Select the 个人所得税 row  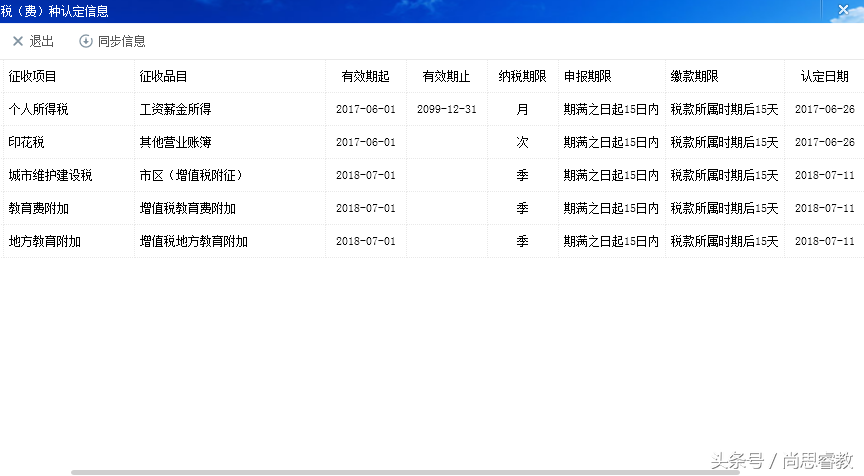tap(39, 109)
